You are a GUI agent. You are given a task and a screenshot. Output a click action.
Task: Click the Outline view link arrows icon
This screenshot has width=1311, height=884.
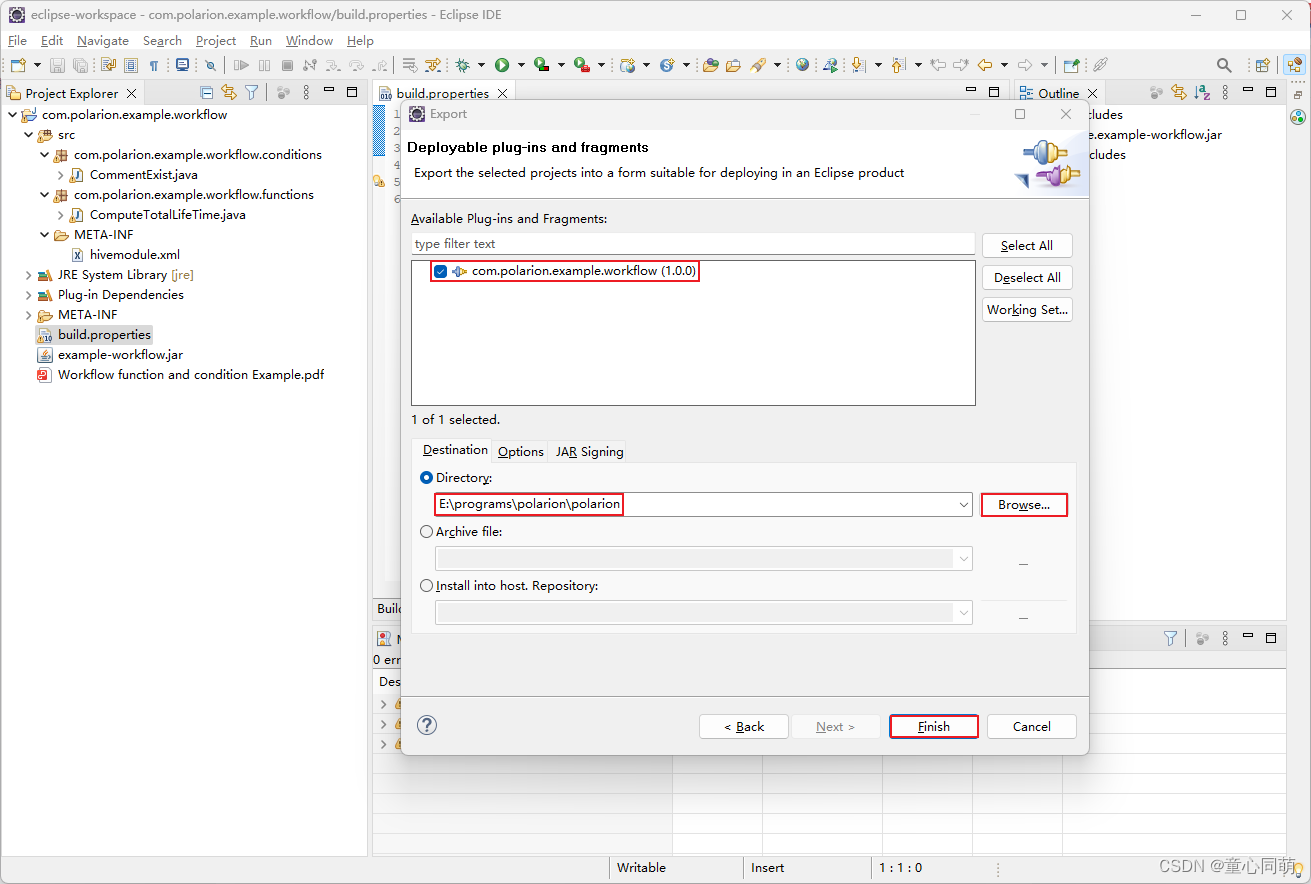(x=1179, y=92)
